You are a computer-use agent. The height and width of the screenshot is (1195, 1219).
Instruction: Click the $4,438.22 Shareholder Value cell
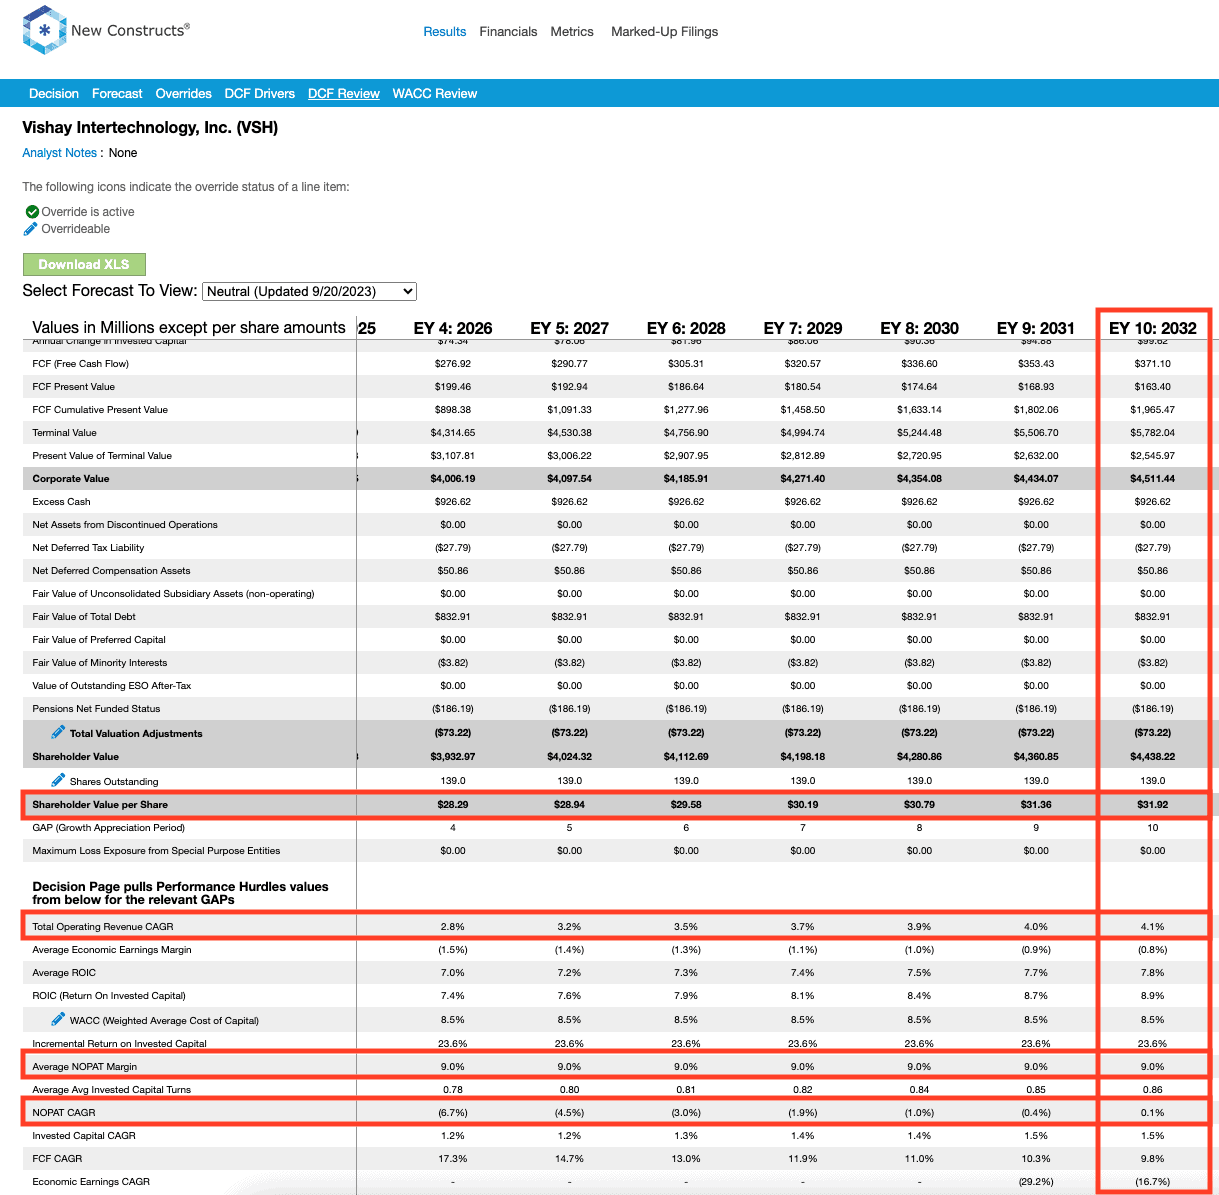coord(1153,757)
